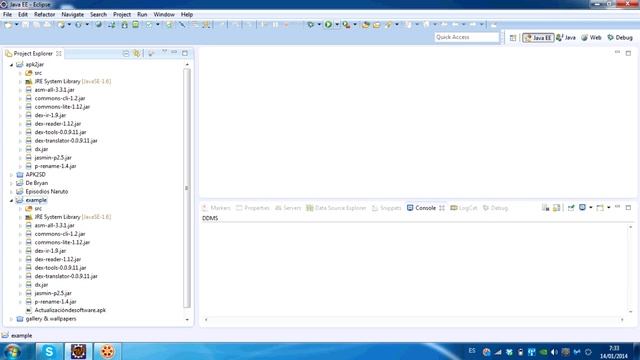
Task: Switch to the Data Source Explorer tab
Action: click(336, 208)
